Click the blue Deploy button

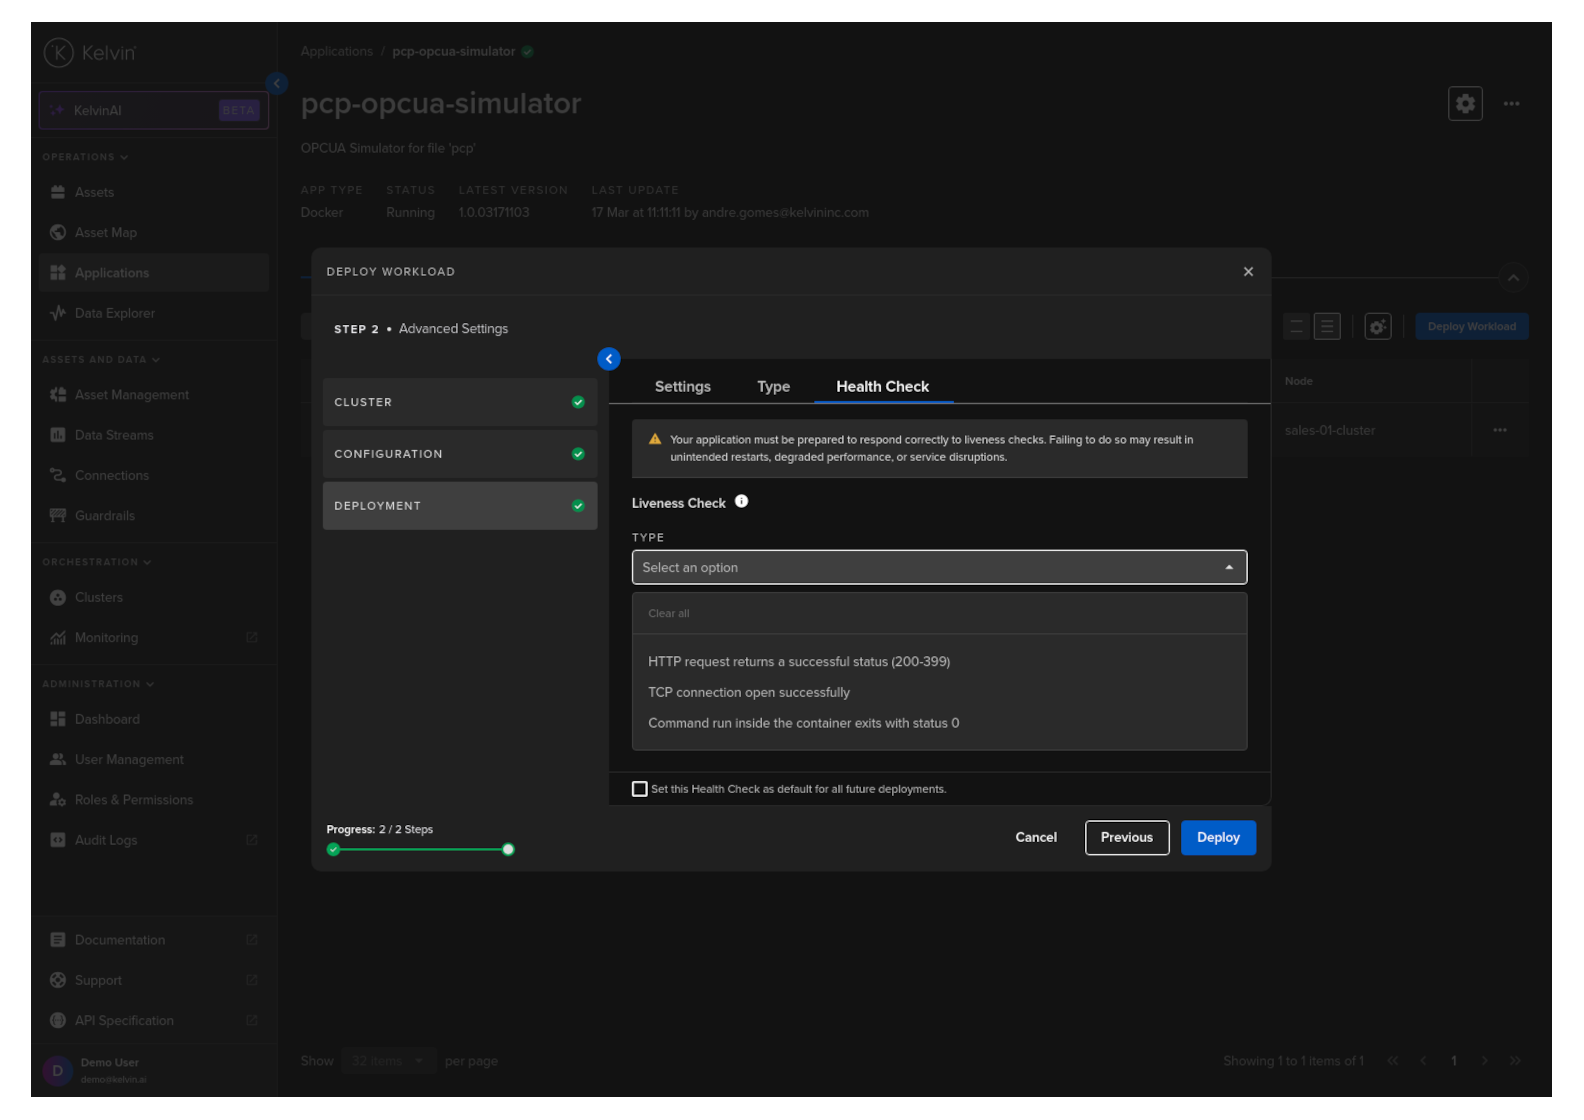click(x=1217, y=838)
